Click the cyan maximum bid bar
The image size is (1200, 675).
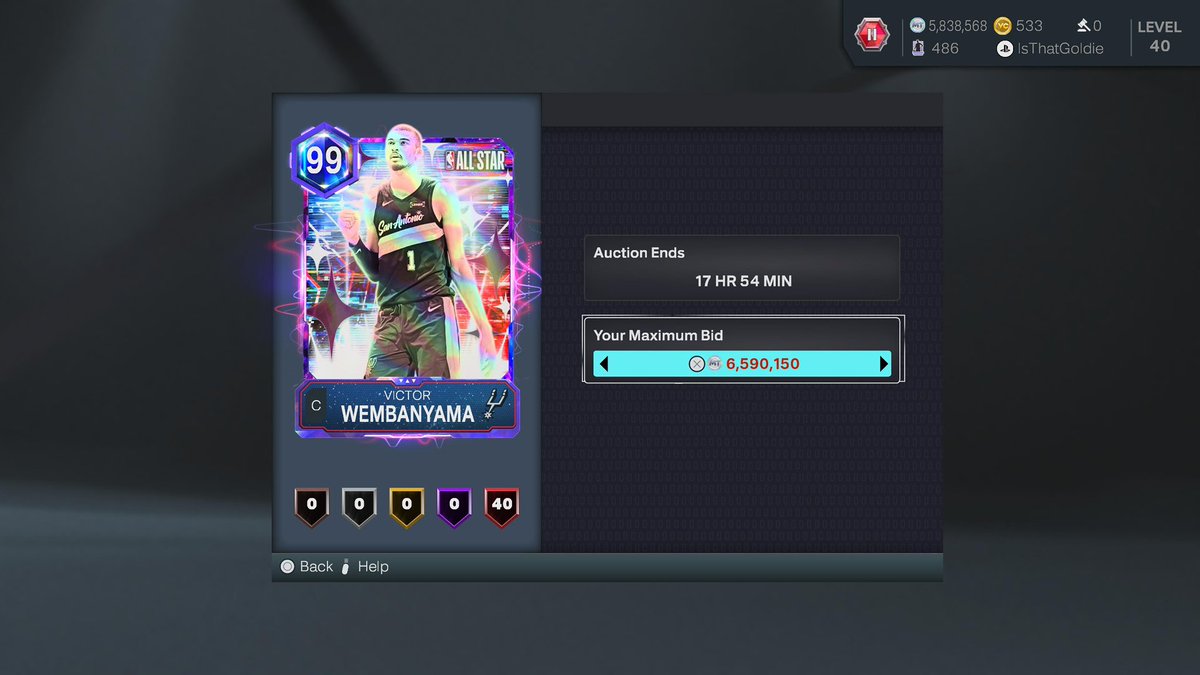[x=742, y=363]
